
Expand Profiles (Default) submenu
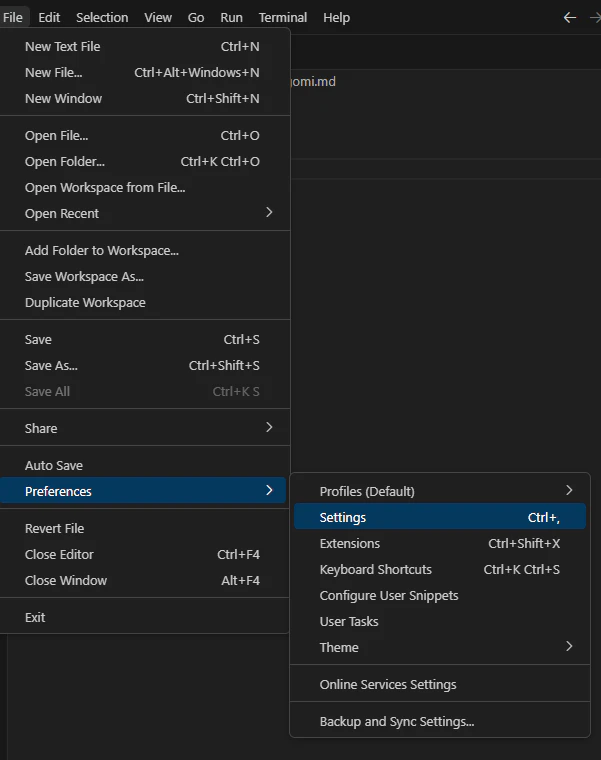click(x=440, y=491)
